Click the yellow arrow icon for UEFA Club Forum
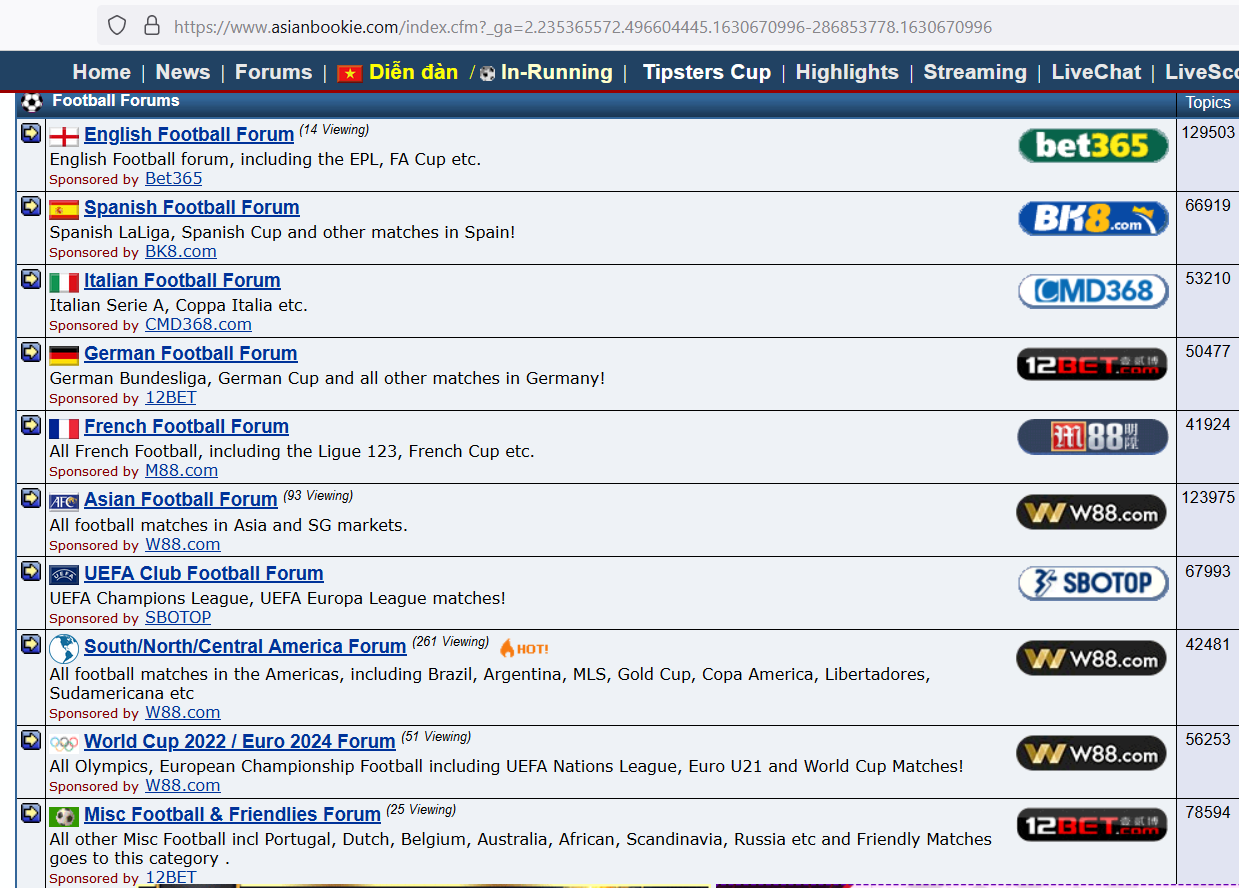The width and height of the screenshot is (1239, 888). coord(31,572)
